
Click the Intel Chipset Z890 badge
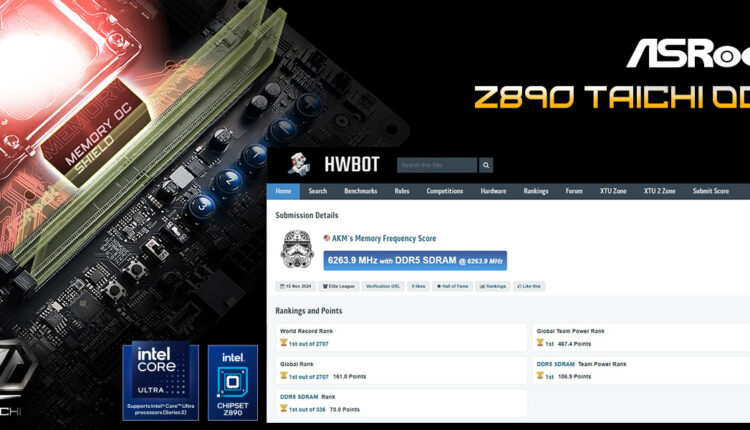[x=232, y=382]
